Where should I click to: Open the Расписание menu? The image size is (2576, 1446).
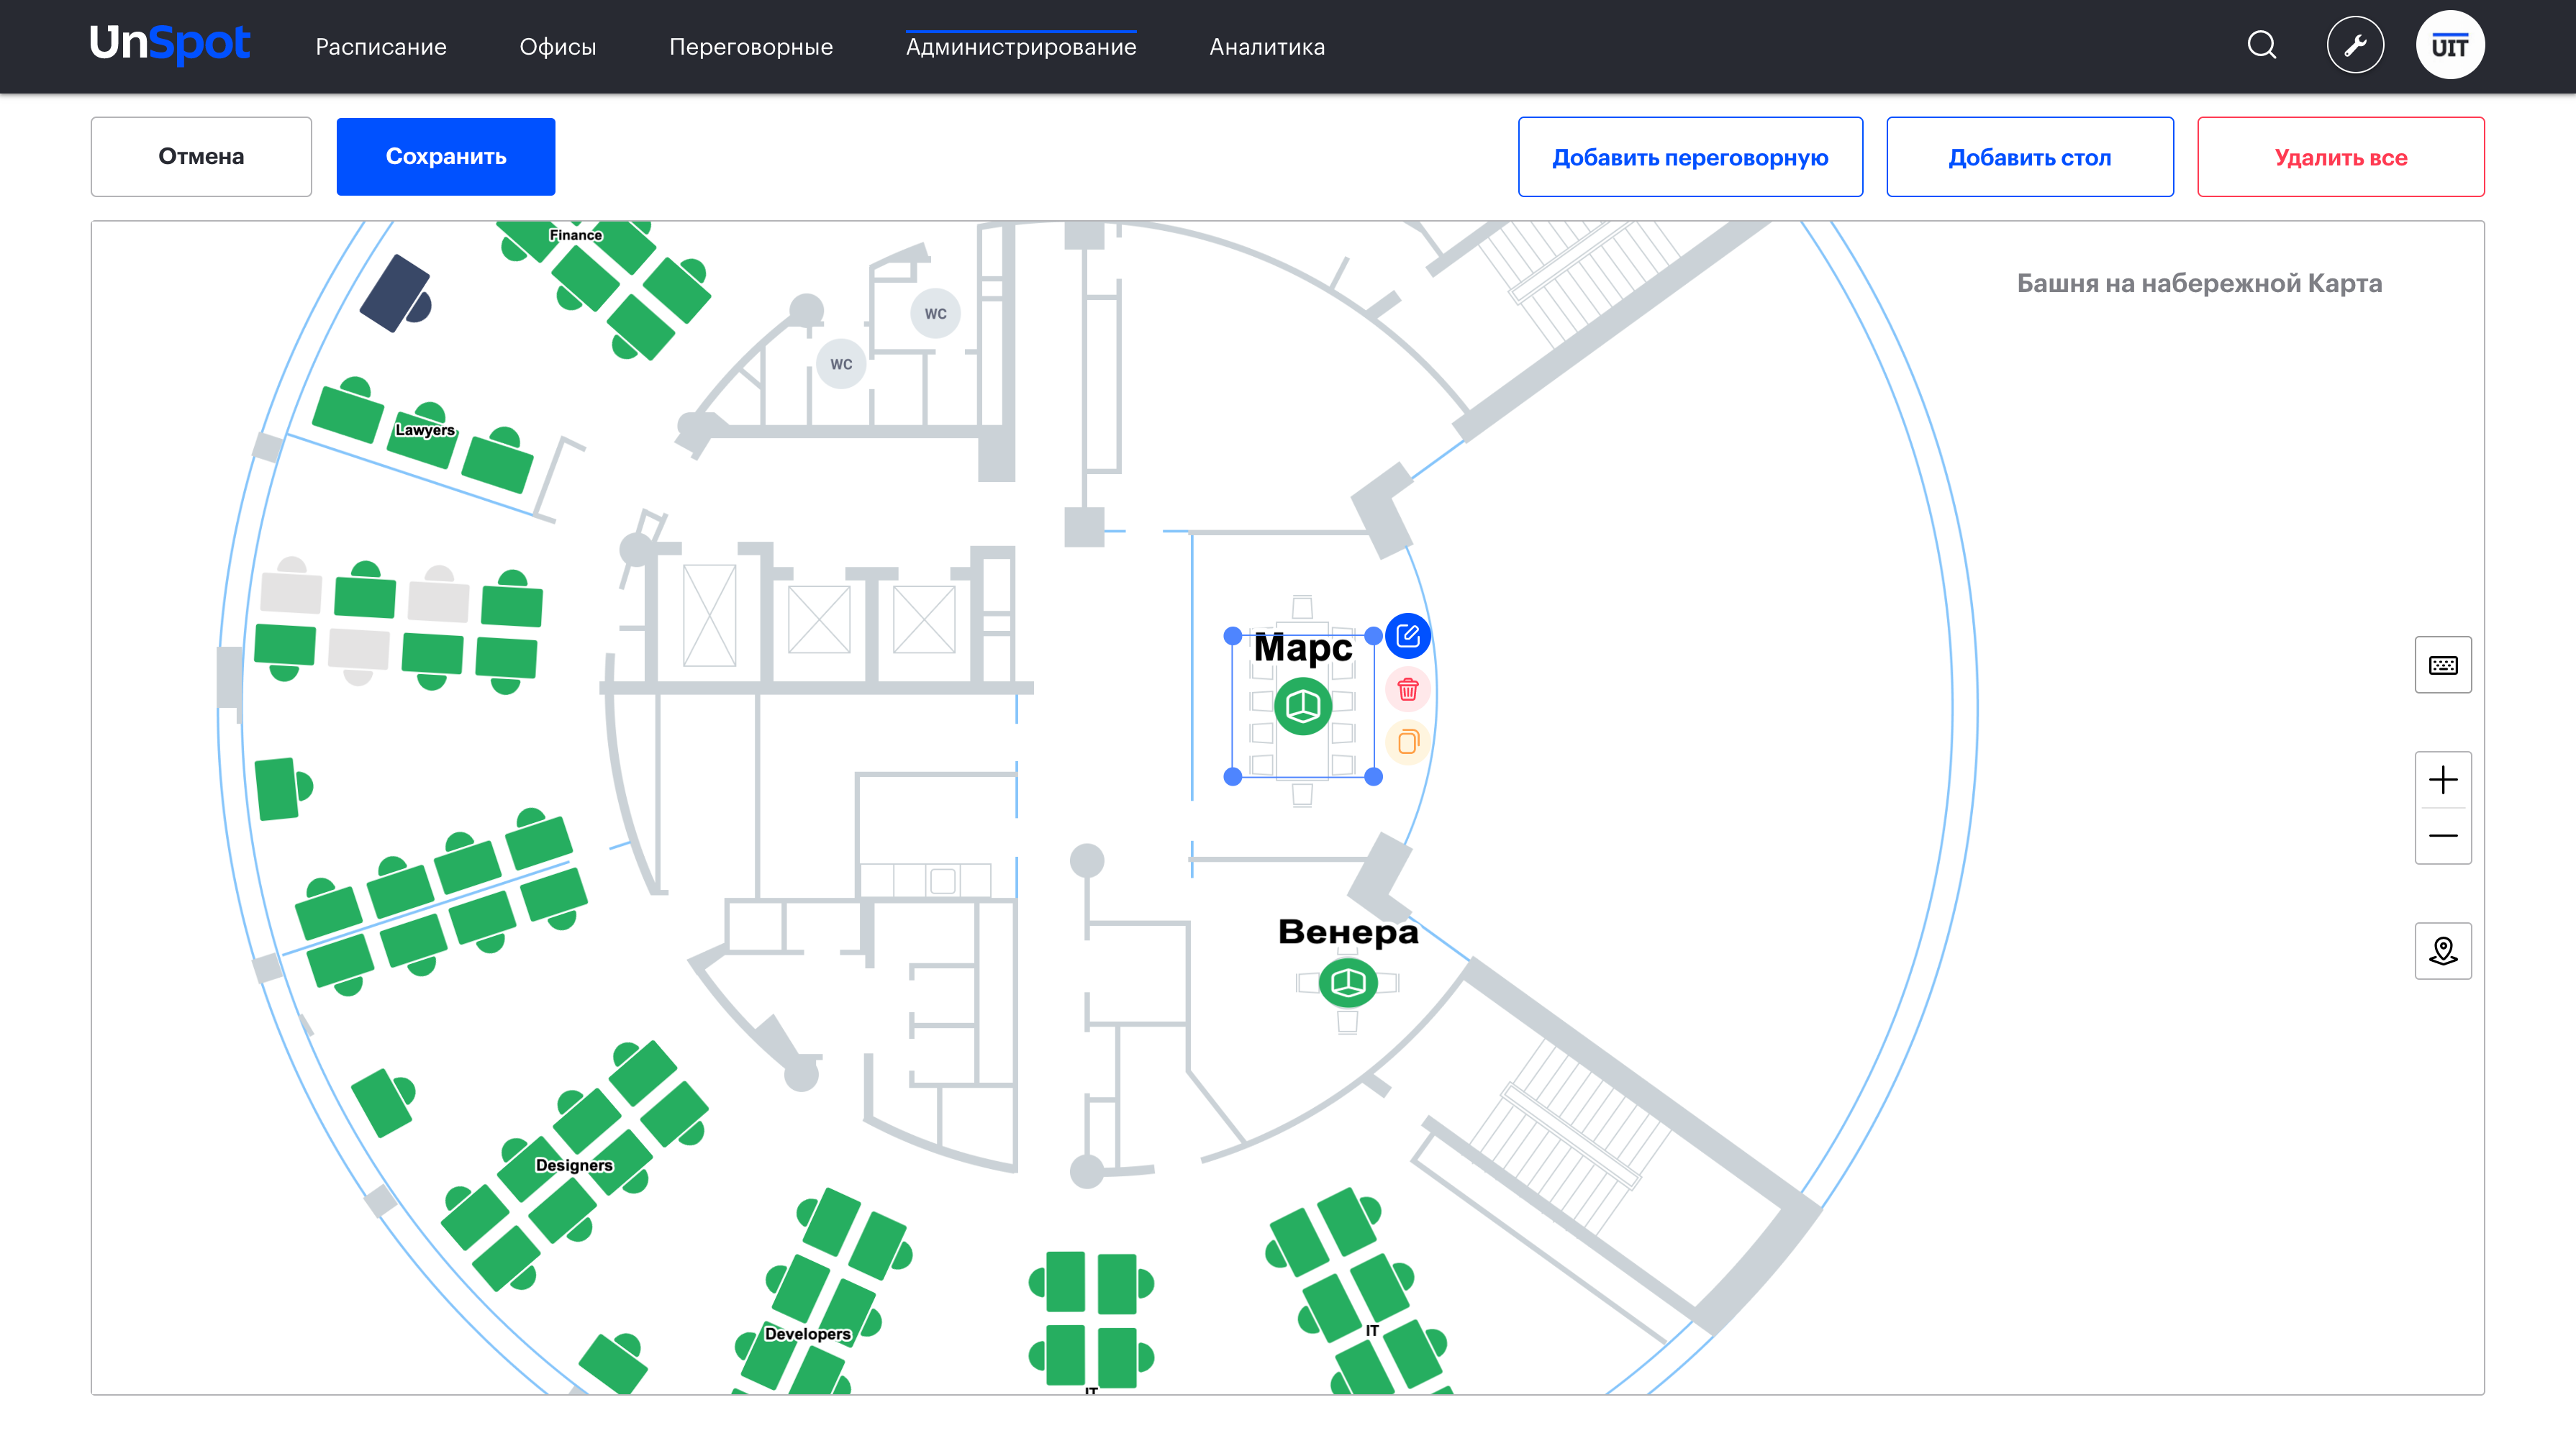[381, 47]
